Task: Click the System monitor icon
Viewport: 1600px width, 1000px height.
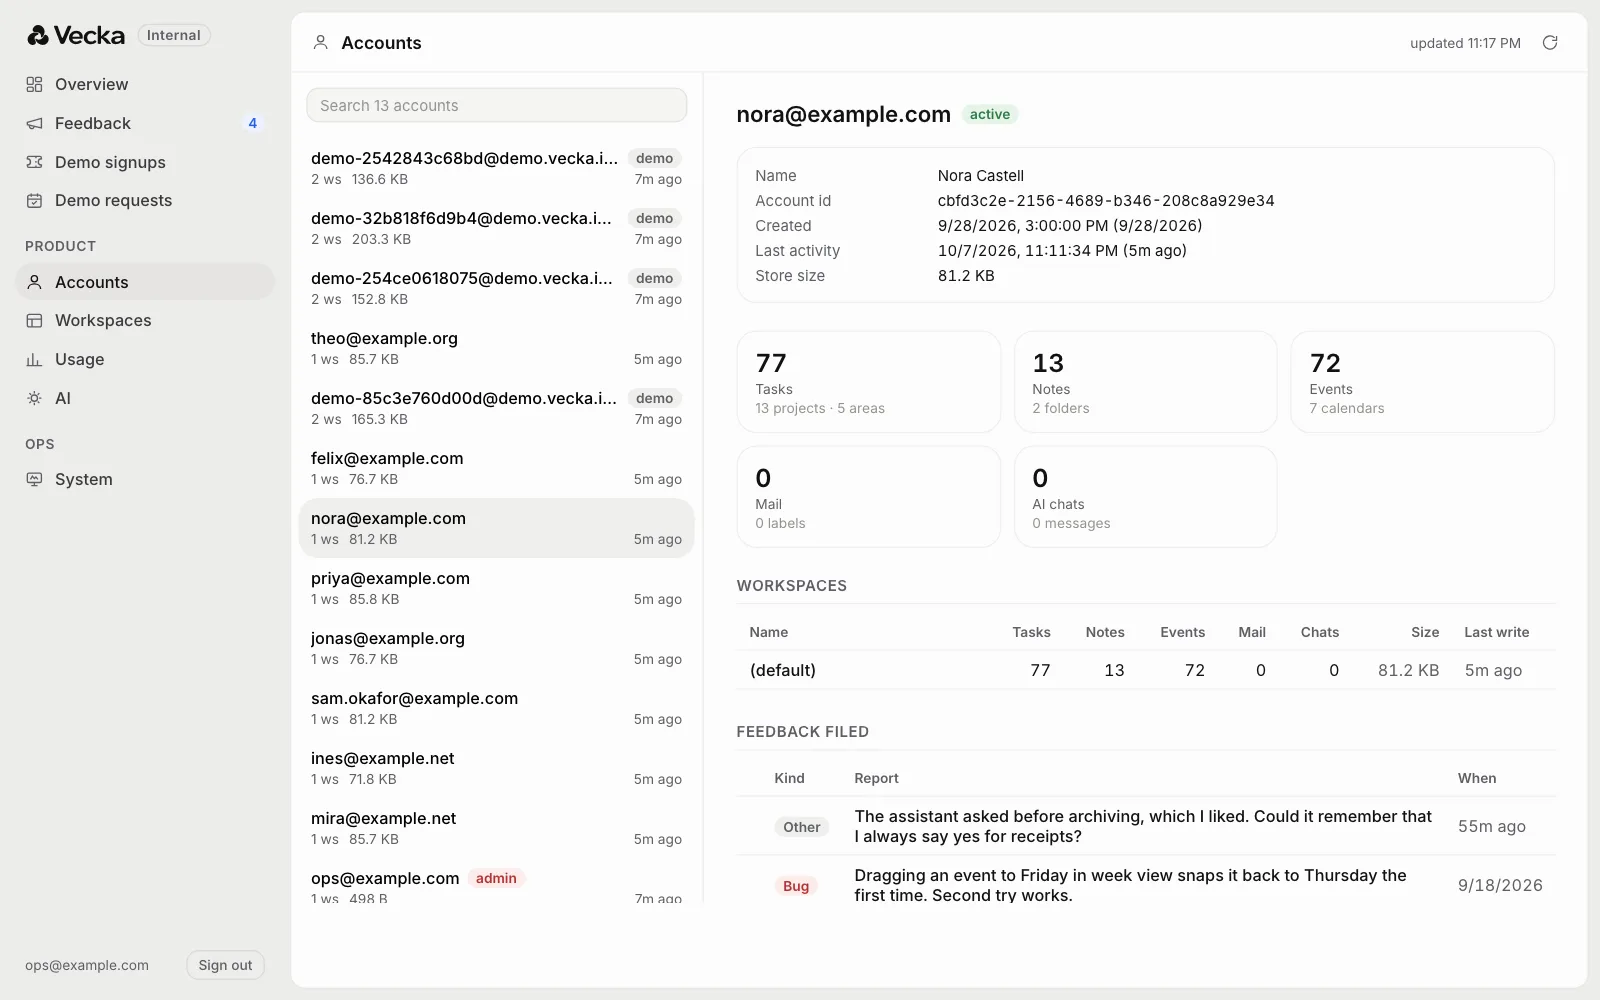Action: [34, 480]
